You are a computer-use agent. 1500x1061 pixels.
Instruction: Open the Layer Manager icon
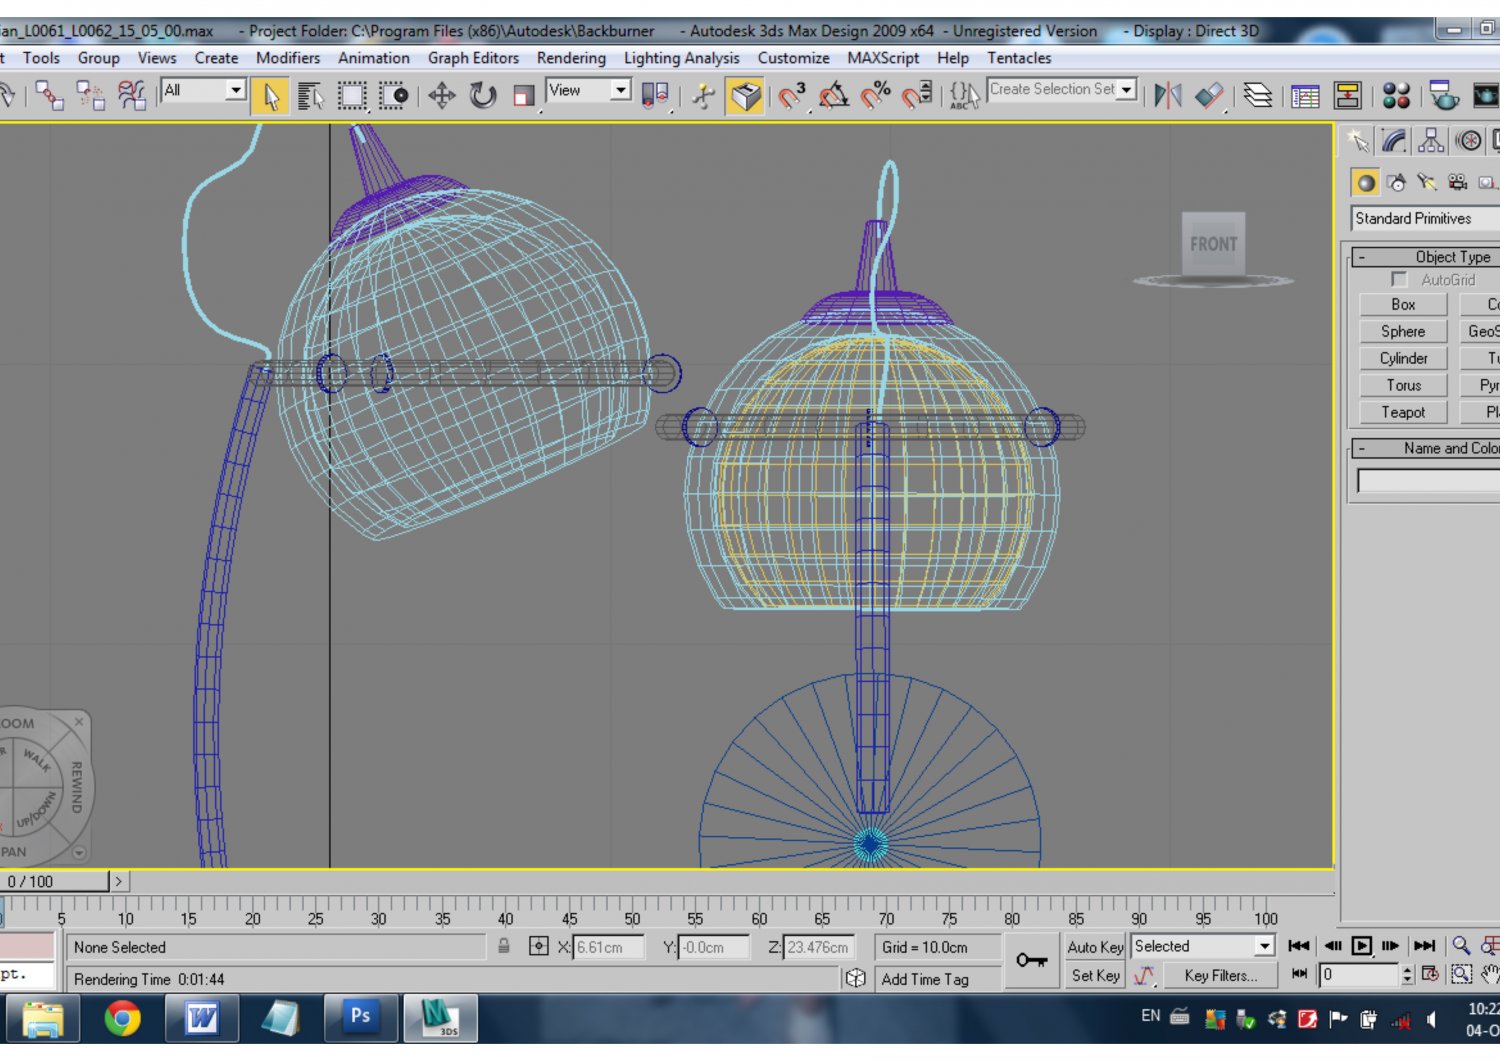pos(1258,95)
